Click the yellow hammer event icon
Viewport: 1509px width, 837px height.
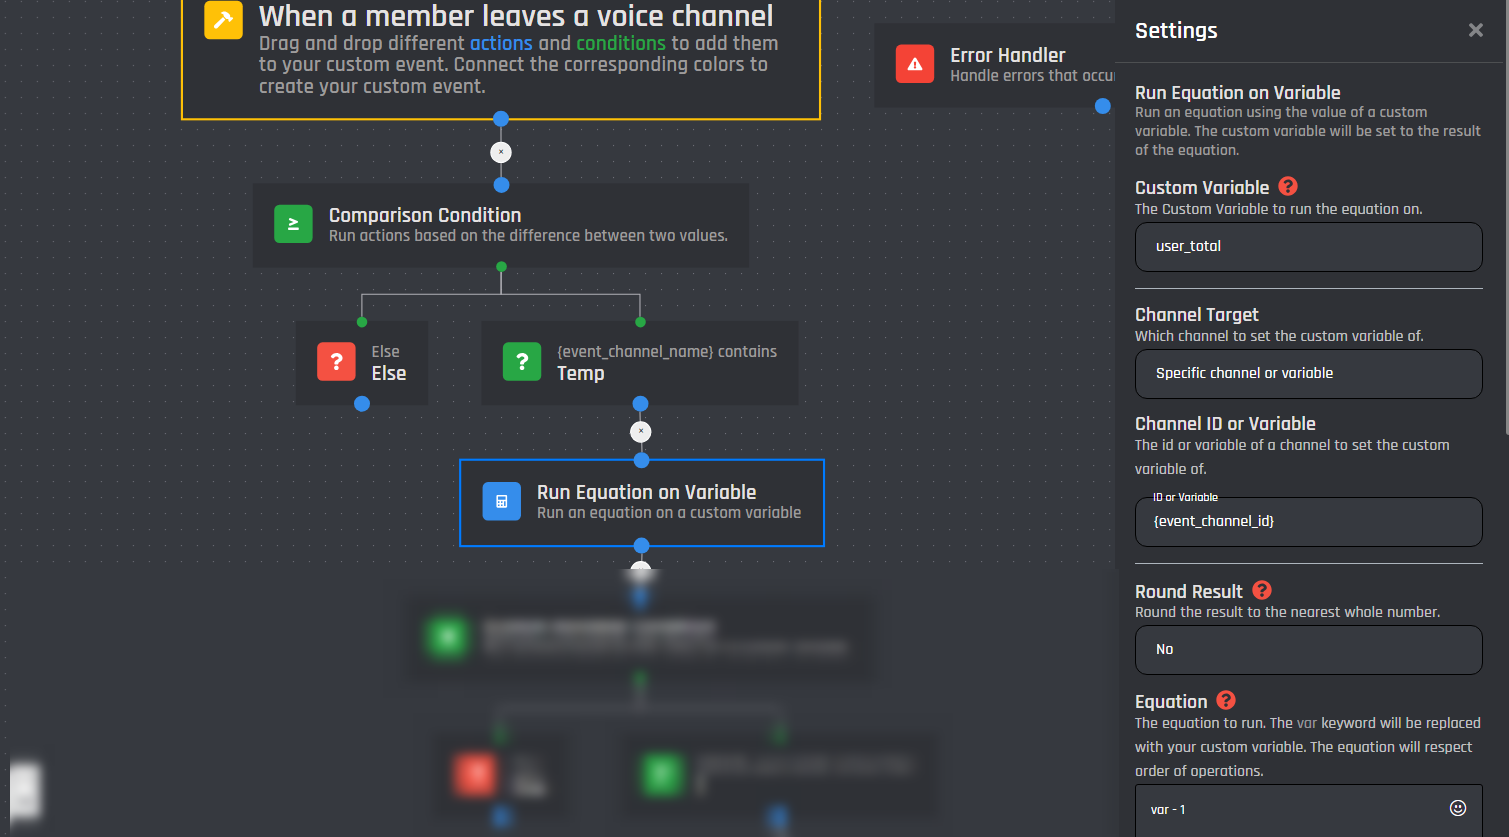tap(223, 20)
